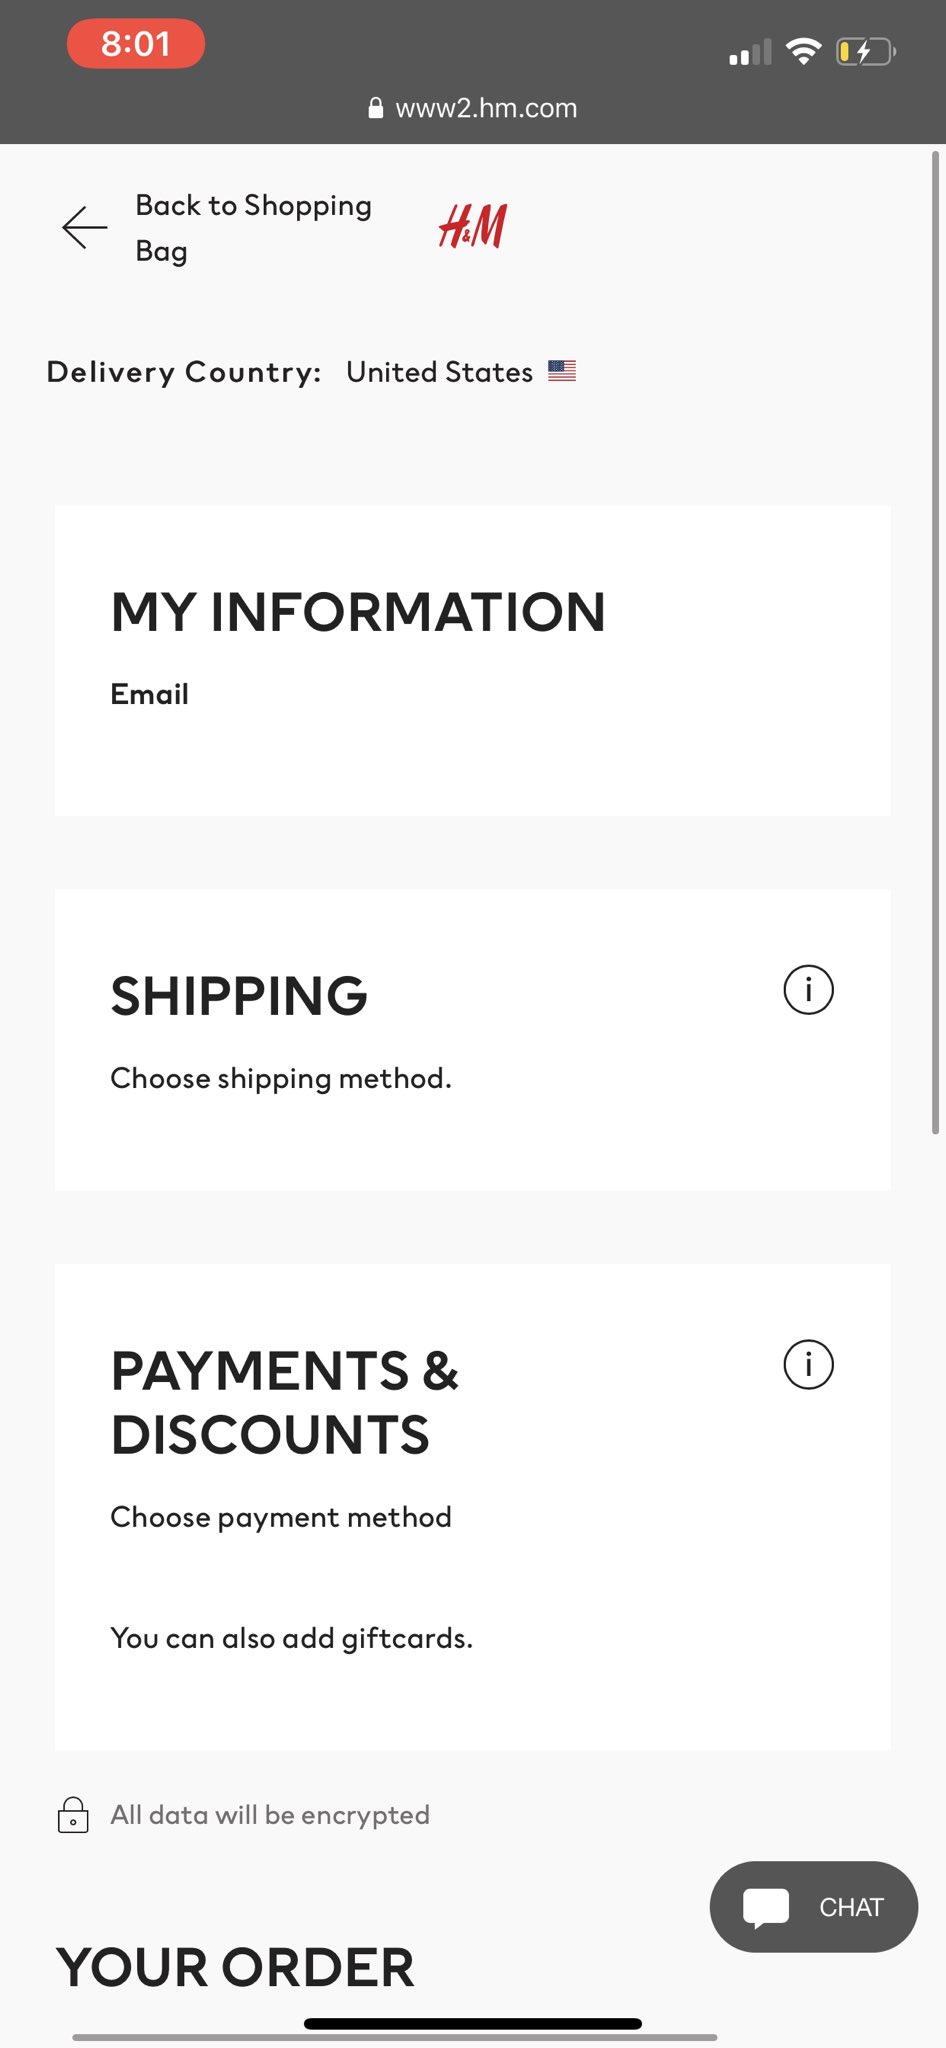Tap the United States flag icon
The height and width of the screenshot is (2048, 946).
562,371
